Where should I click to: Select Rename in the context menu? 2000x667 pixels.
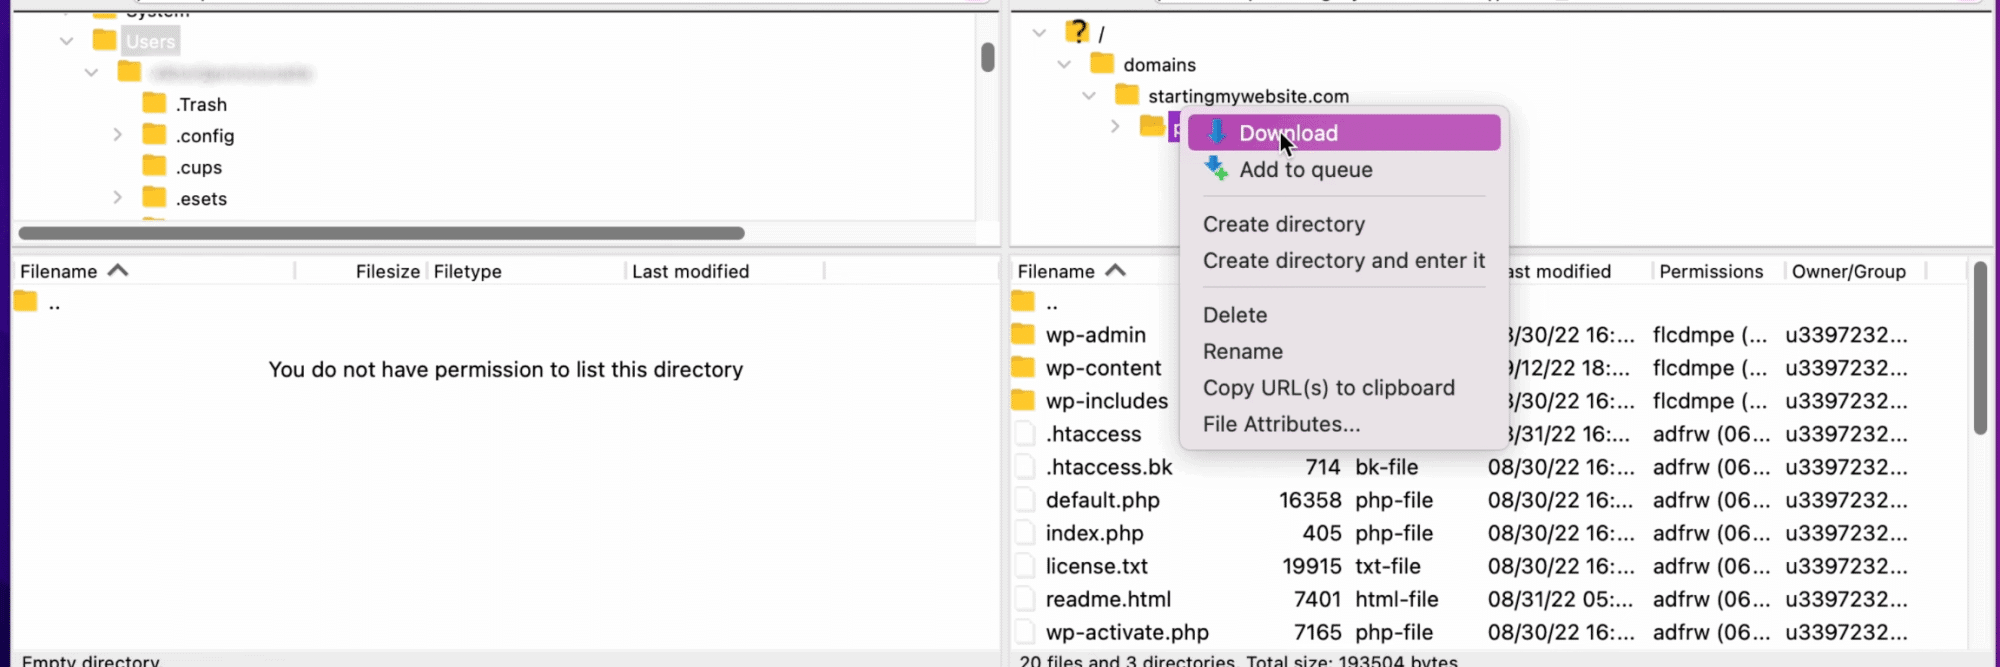pyautogui.click(x=1242, y=351)
